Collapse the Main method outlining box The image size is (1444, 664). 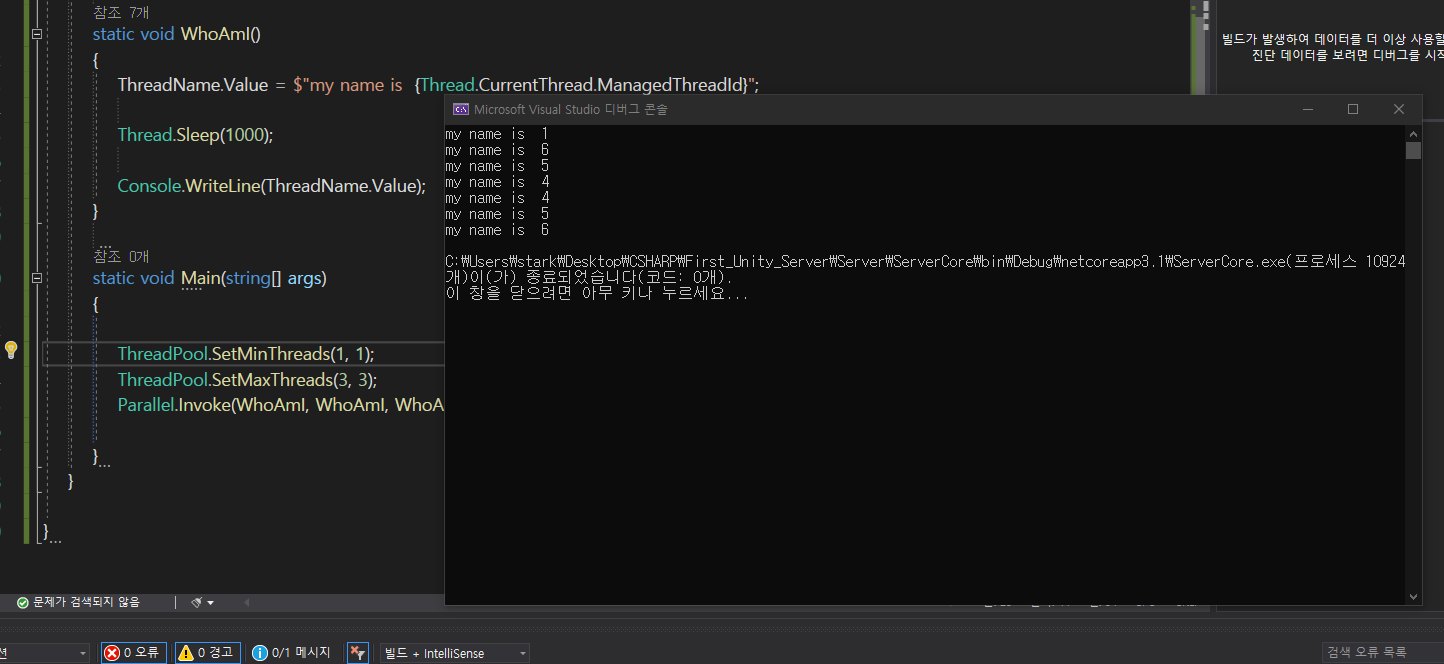point(38,278)
